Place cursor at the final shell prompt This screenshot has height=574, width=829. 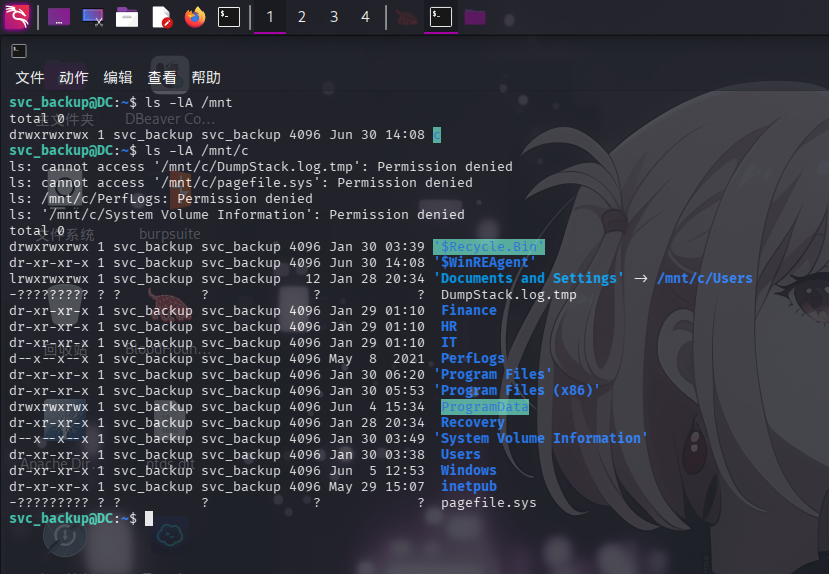click(149, 519)
